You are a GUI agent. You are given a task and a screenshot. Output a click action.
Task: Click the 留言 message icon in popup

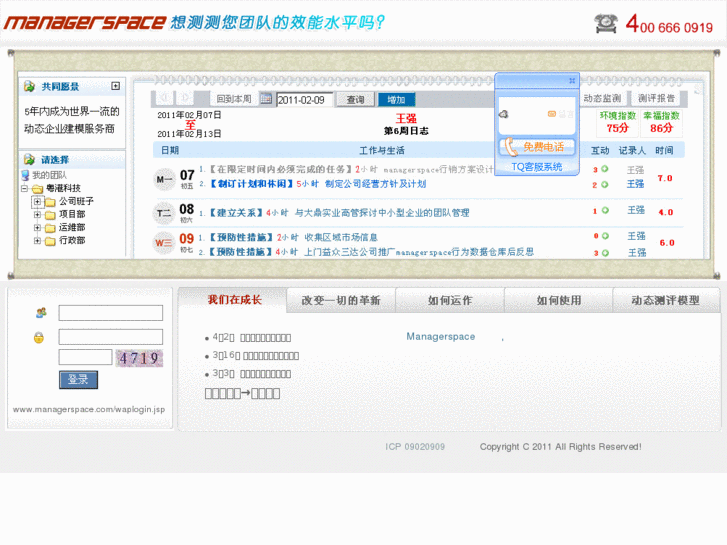click(560, 114)
